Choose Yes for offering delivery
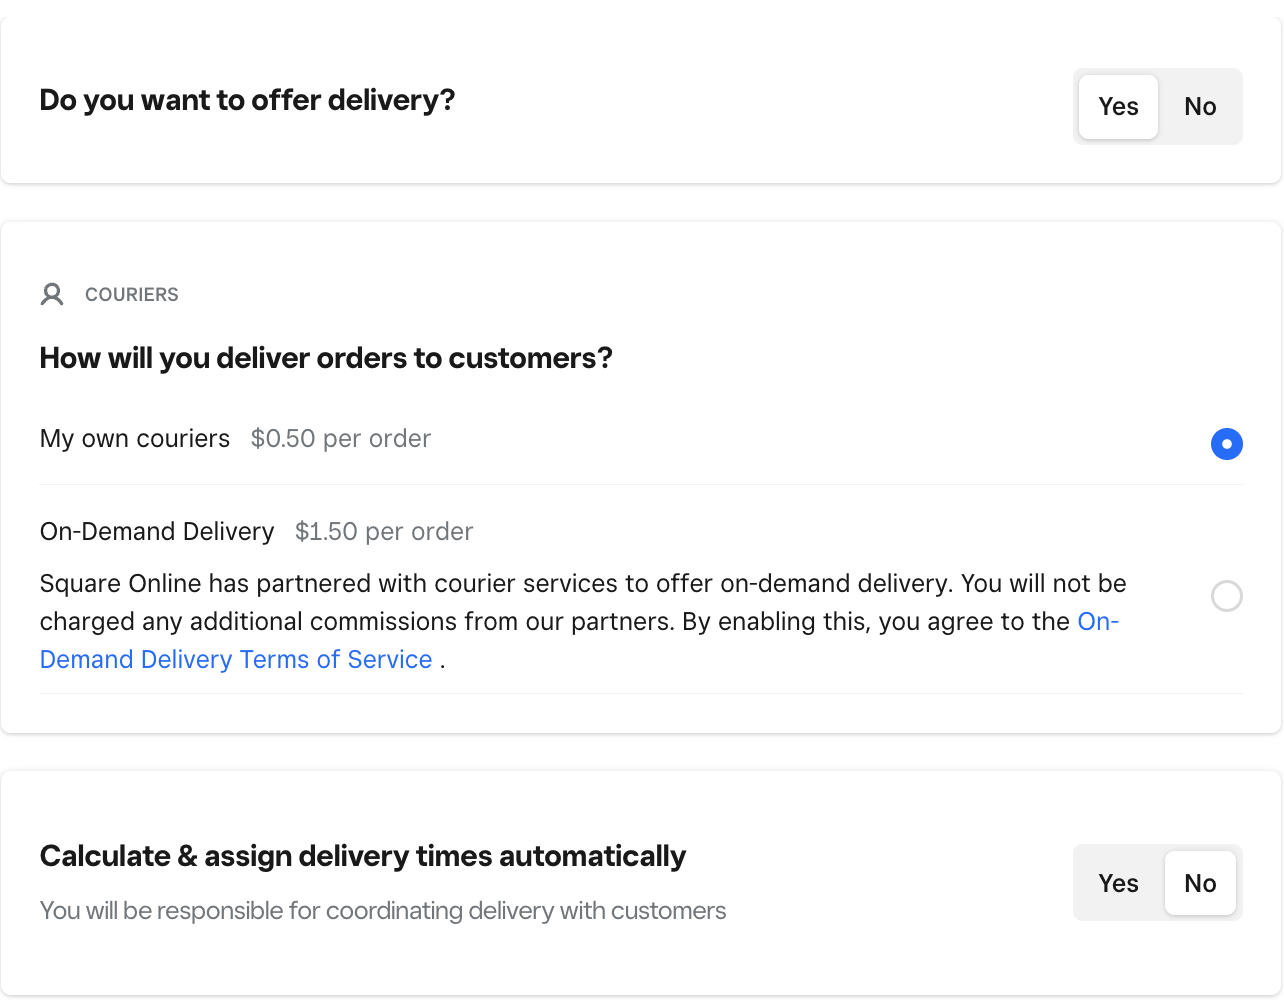The height and width of the screenshot is (1000, 1284). 1118,107
